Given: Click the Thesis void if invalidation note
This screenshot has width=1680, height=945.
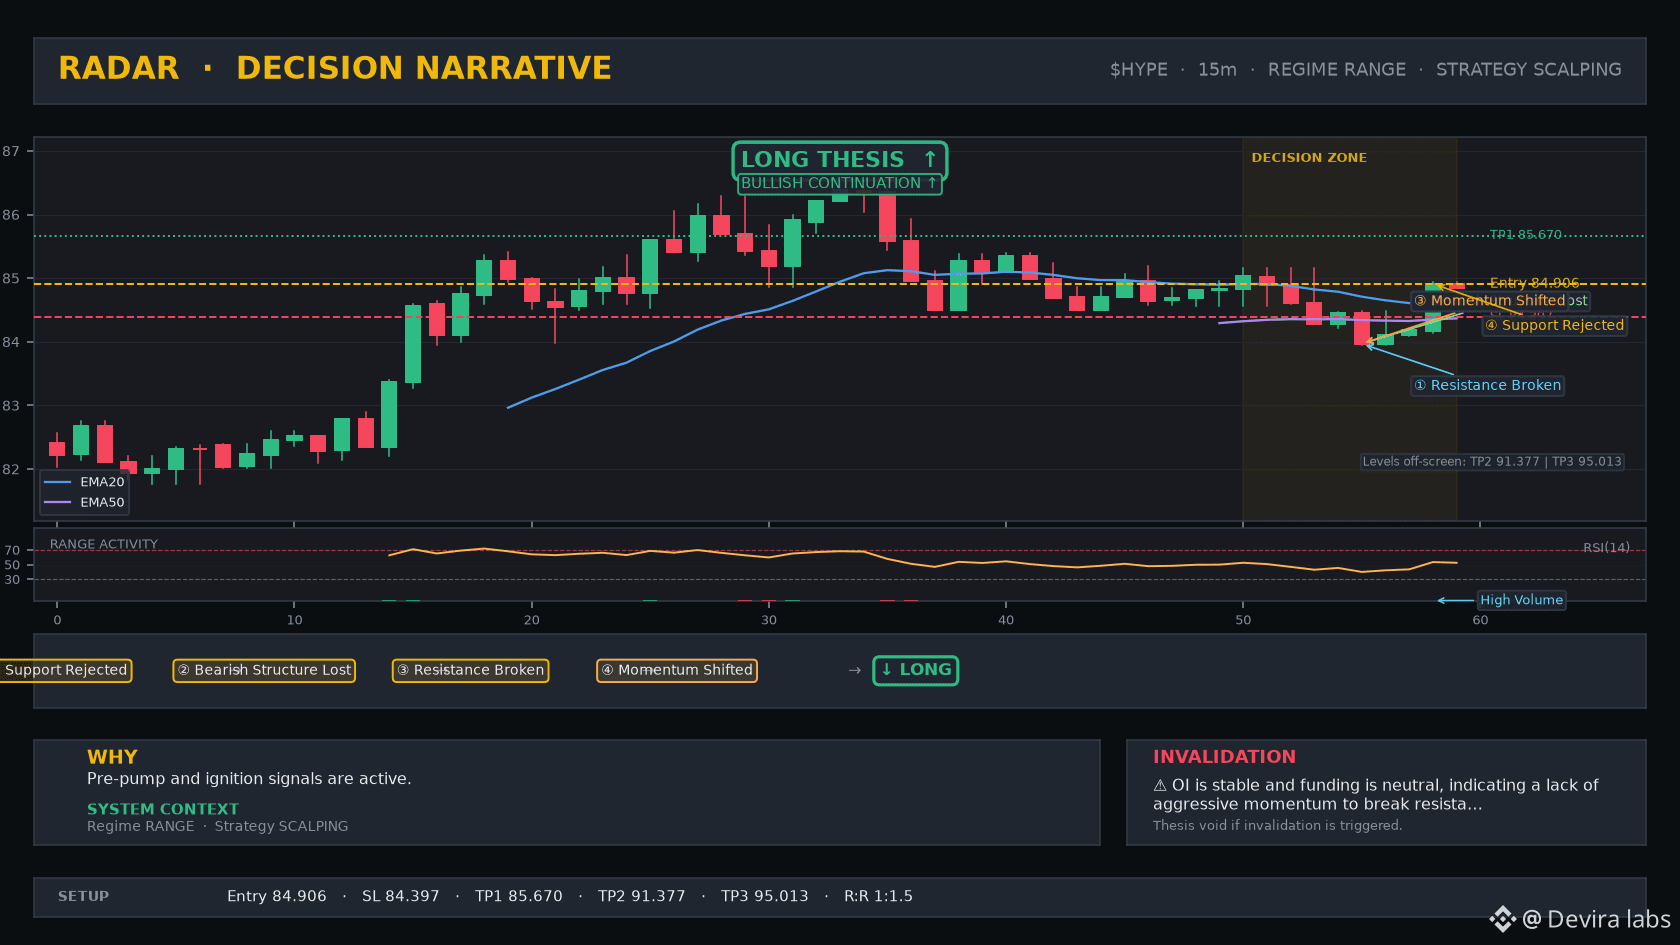Looking at the screenshot, I should [1278, 825].
